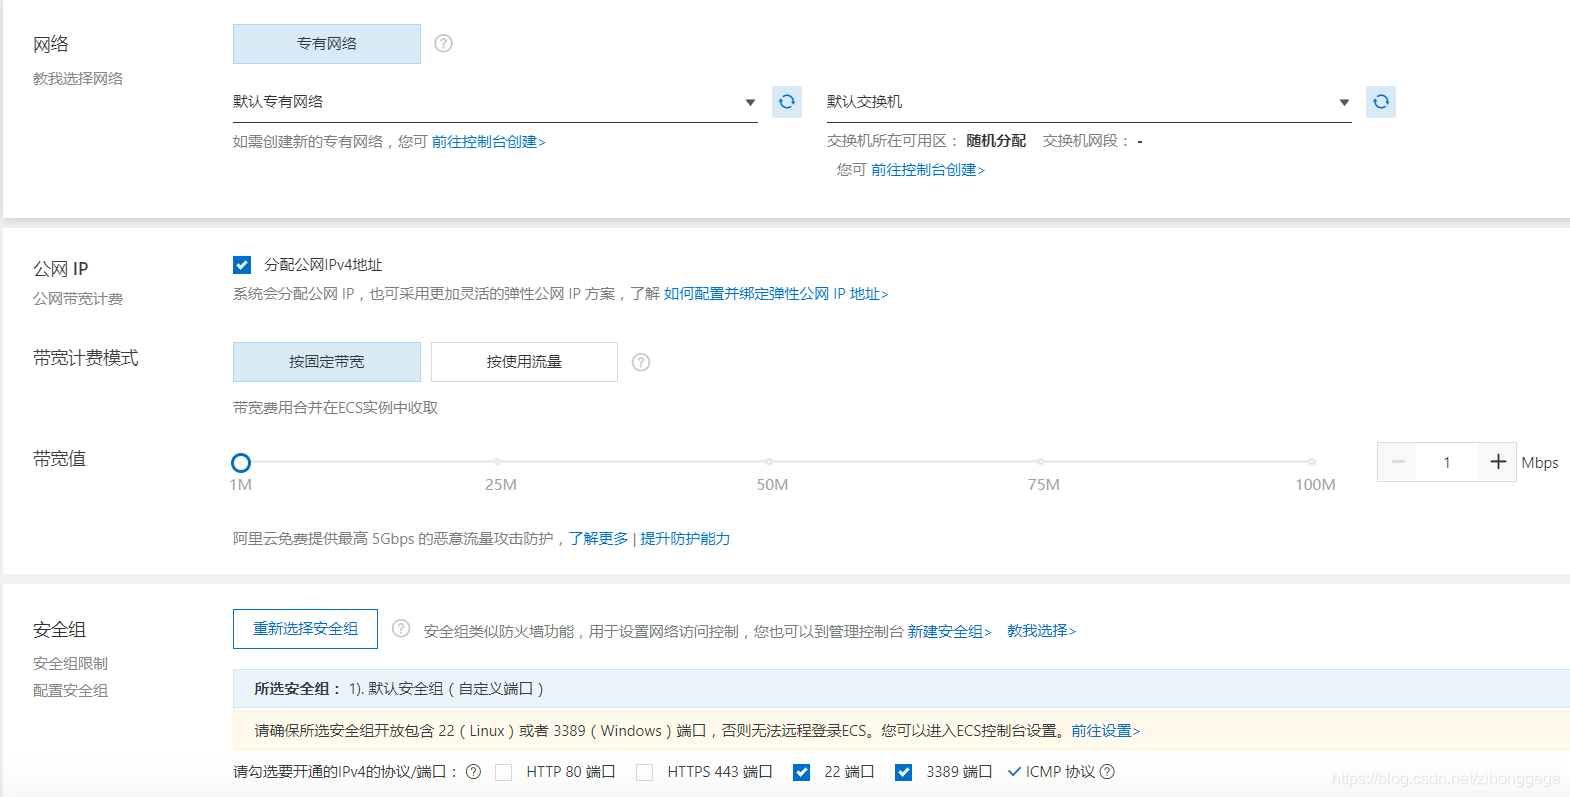Open help icon after ICMP 协议
The image size is (1570, 797).
click(1107, 772)
